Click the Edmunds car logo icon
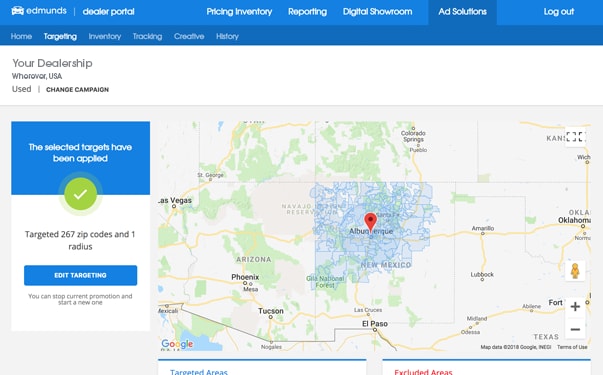603x375 pixels. [x=17, y=11]
